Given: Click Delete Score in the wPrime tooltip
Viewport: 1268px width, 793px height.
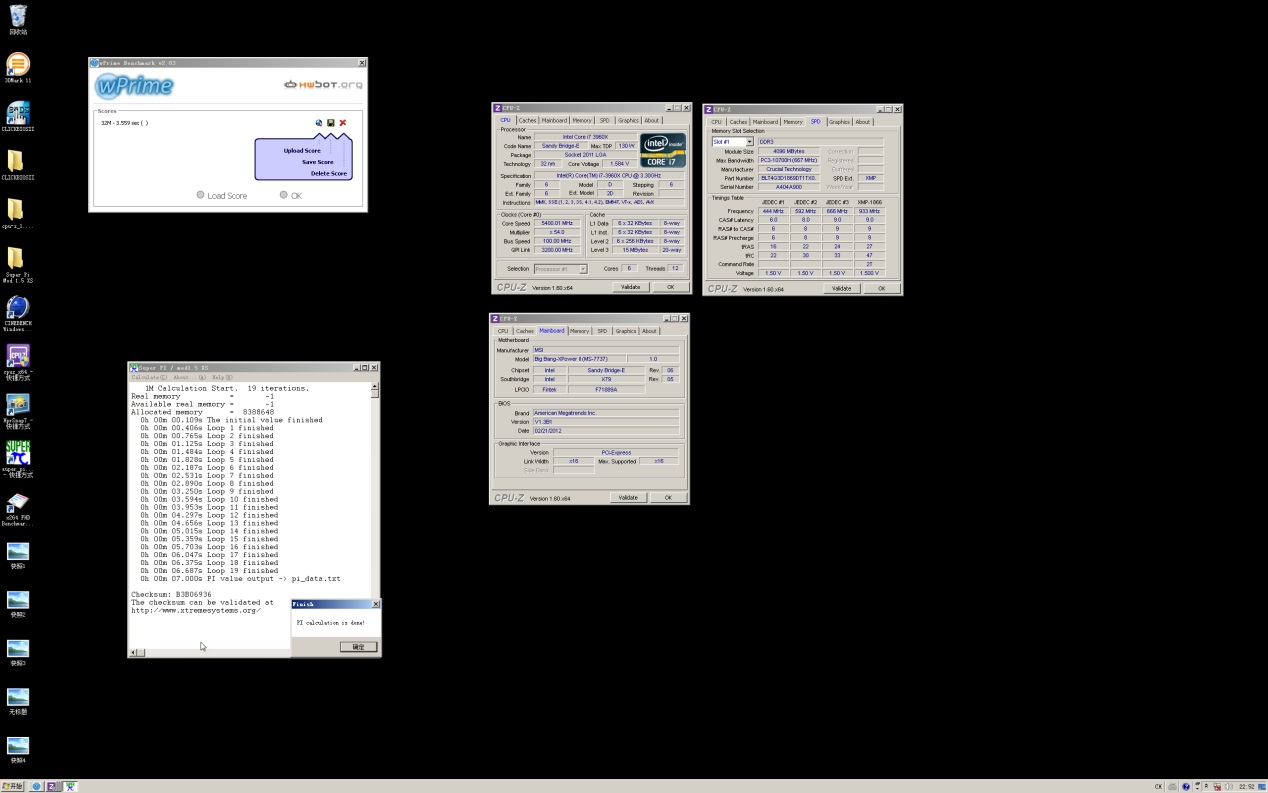Looking at the screenshot, I should tap(329, 173).
